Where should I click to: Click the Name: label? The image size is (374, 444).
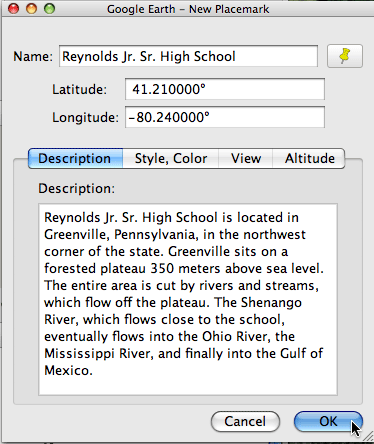click(x=33, y=56)
